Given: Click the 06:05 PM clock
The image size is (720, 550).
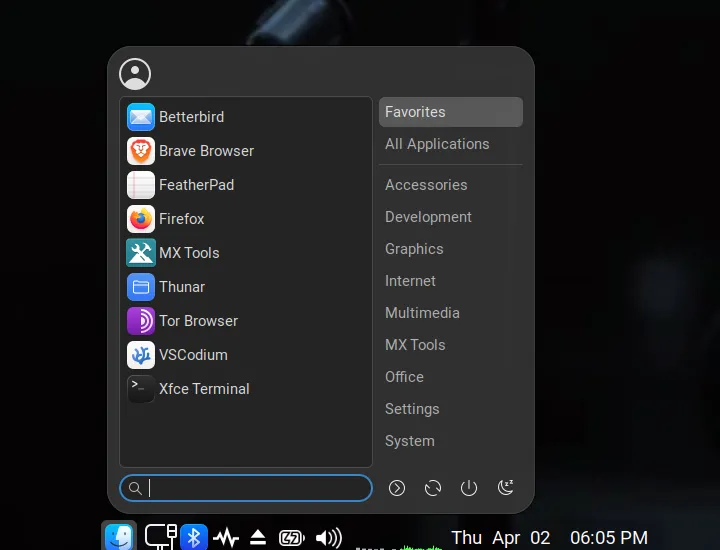Looking at the screenshot, I should coord(609,538).
